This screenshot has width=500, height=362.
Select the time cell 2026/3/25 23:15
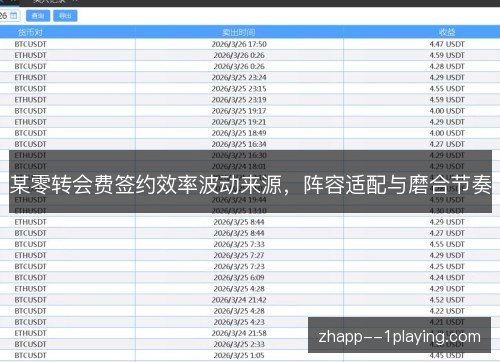click(239, 89)
